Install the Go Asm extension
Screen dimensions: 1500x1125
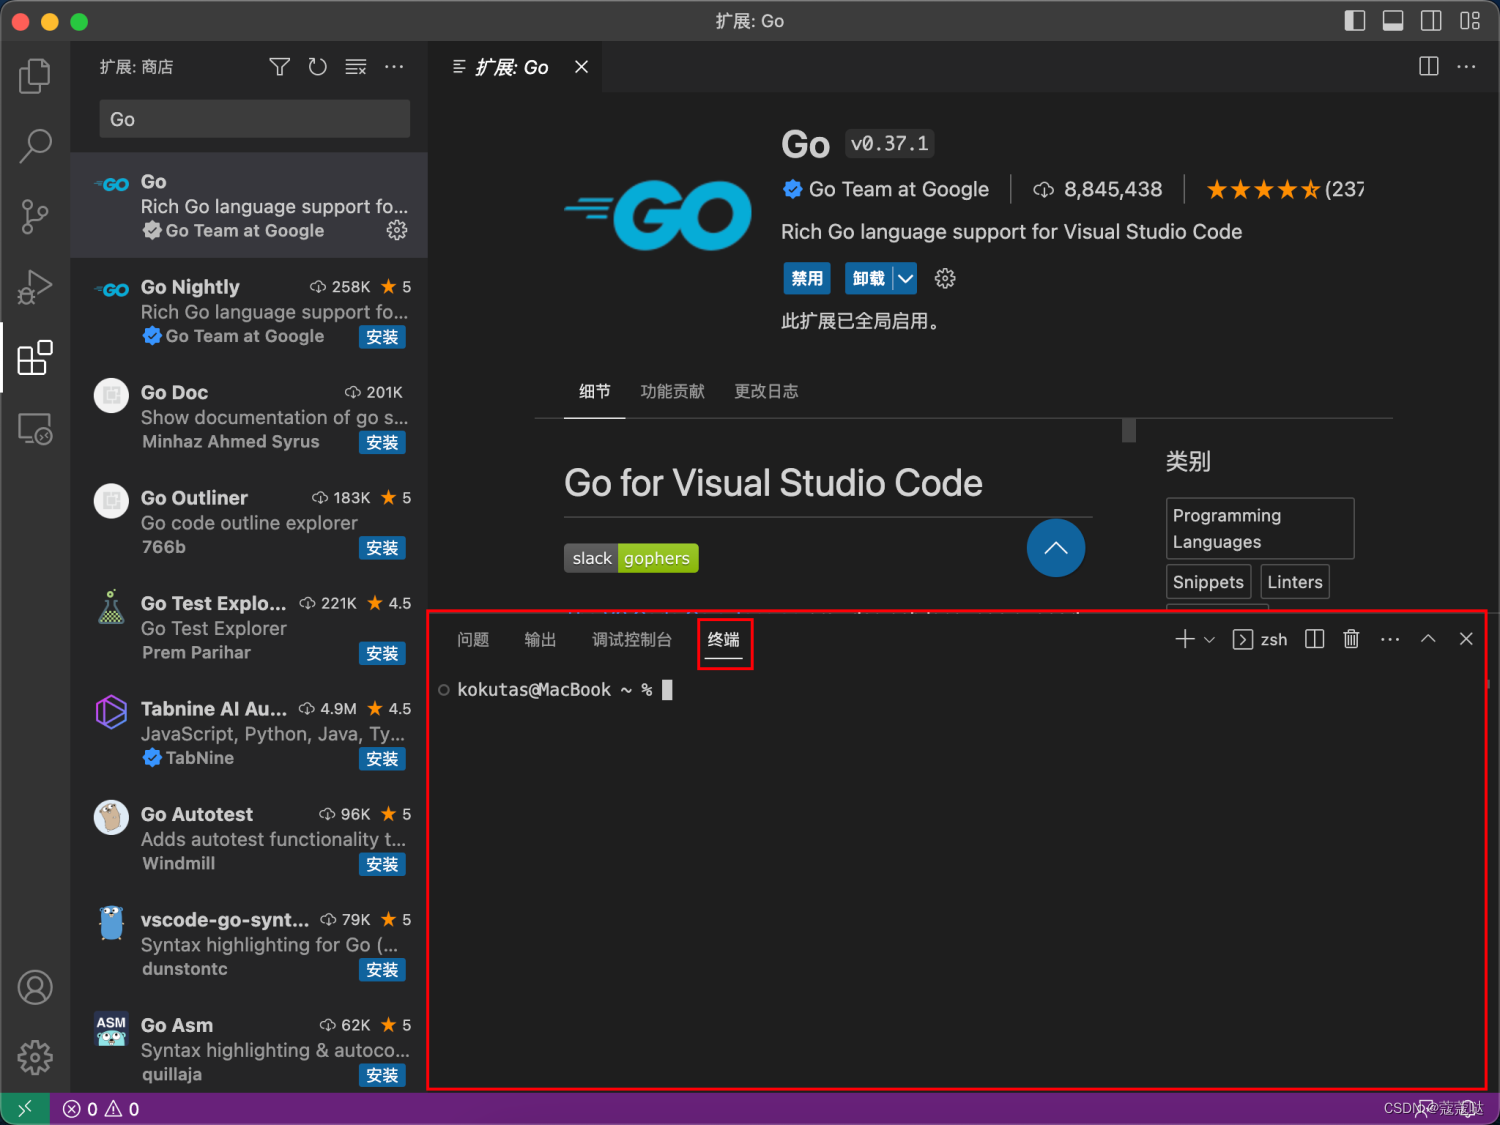[x=382, y=1076]
